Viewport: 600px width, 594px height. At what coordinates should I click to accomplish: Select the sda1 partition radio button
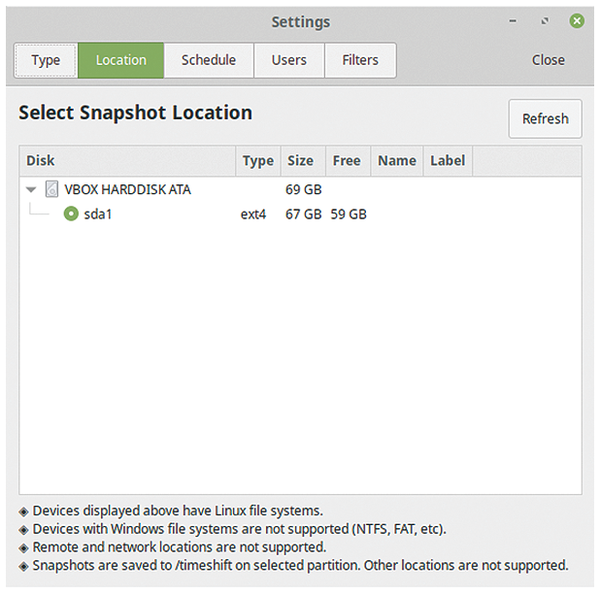[x=71, y=214]
